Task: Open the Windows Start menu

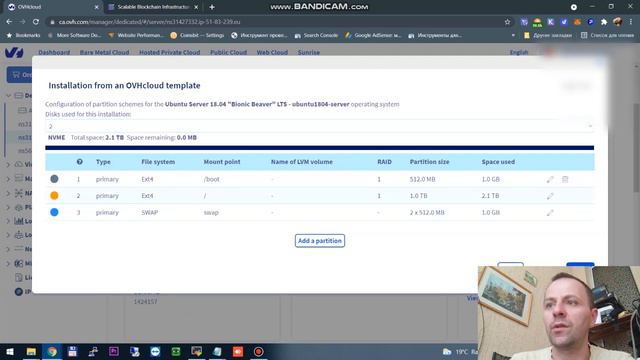Action: point(10,351)
